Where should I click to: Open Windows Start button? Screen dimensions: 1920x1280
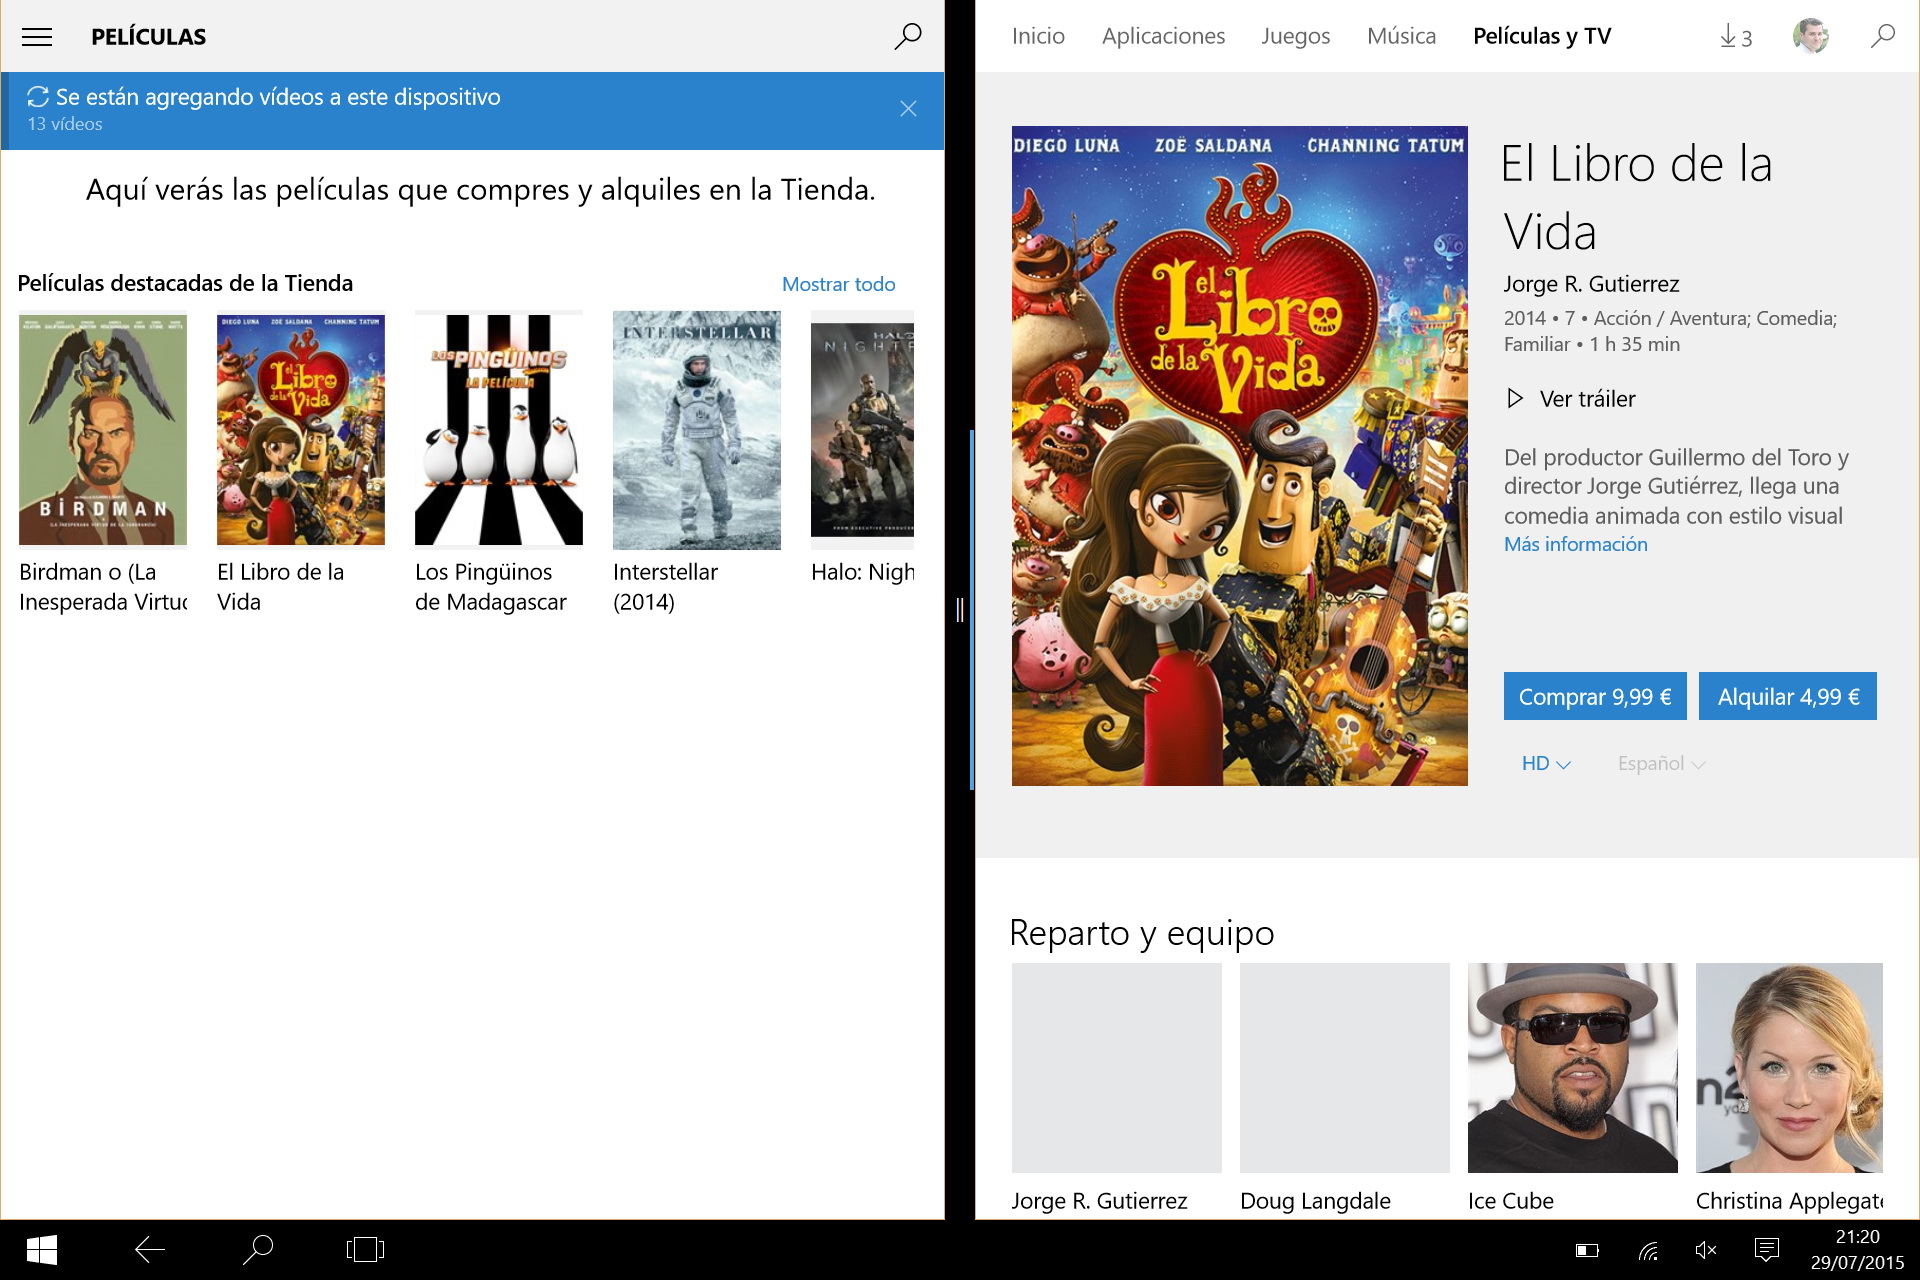coord(41,1249)
